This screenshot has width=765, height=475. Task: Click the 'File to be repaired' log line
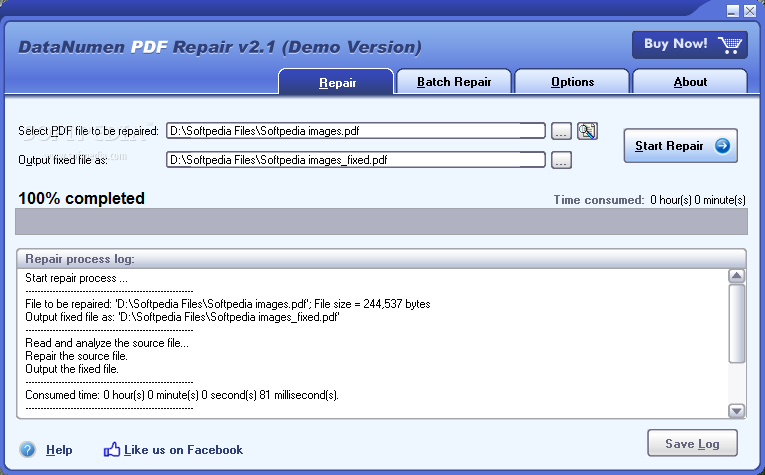pos(228,304)
